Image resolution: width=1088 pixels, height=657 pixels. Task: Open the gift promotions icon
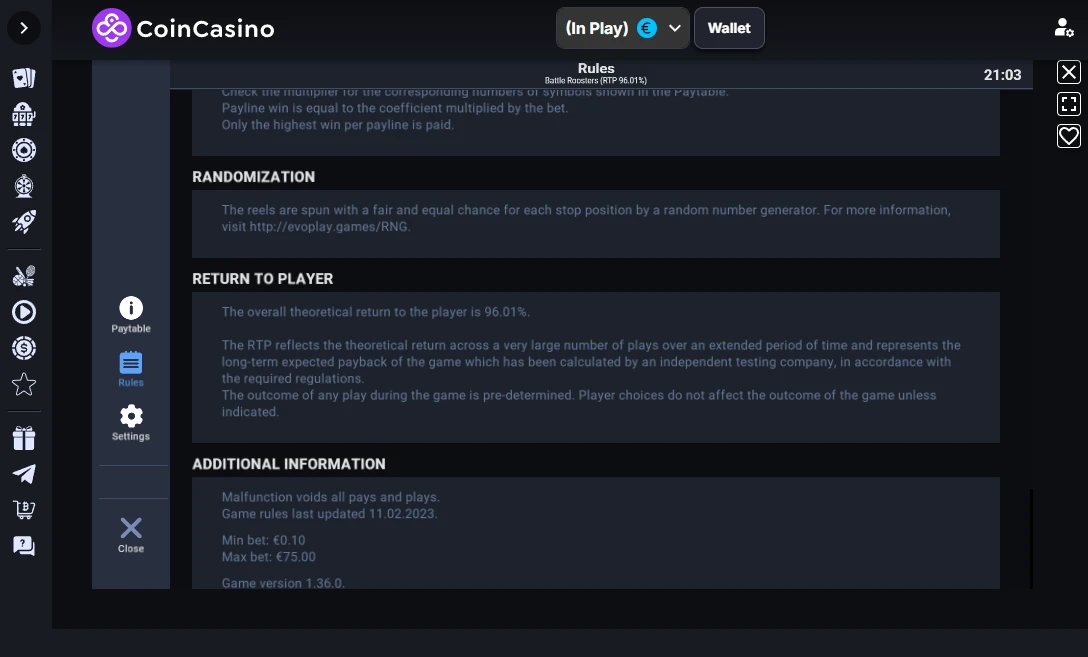[x=24, y=438]
